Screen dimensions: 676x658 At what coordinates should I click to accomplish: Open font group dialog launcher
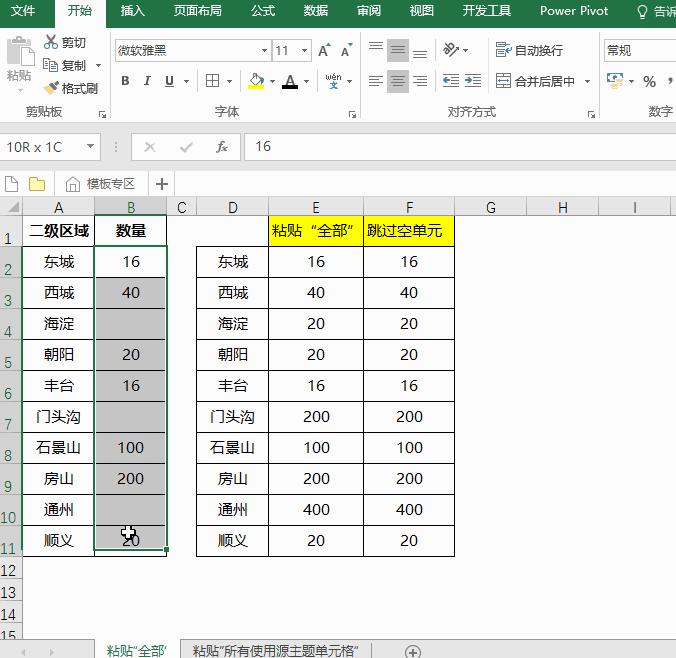[x=352, y=114]
